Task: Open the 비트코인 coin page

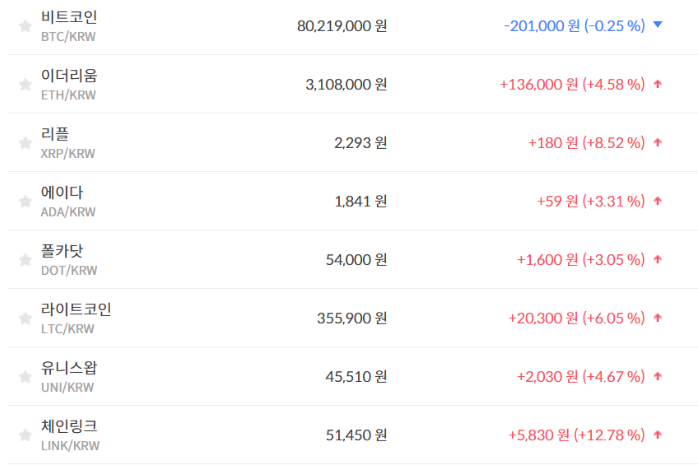Action: point(69,18)
